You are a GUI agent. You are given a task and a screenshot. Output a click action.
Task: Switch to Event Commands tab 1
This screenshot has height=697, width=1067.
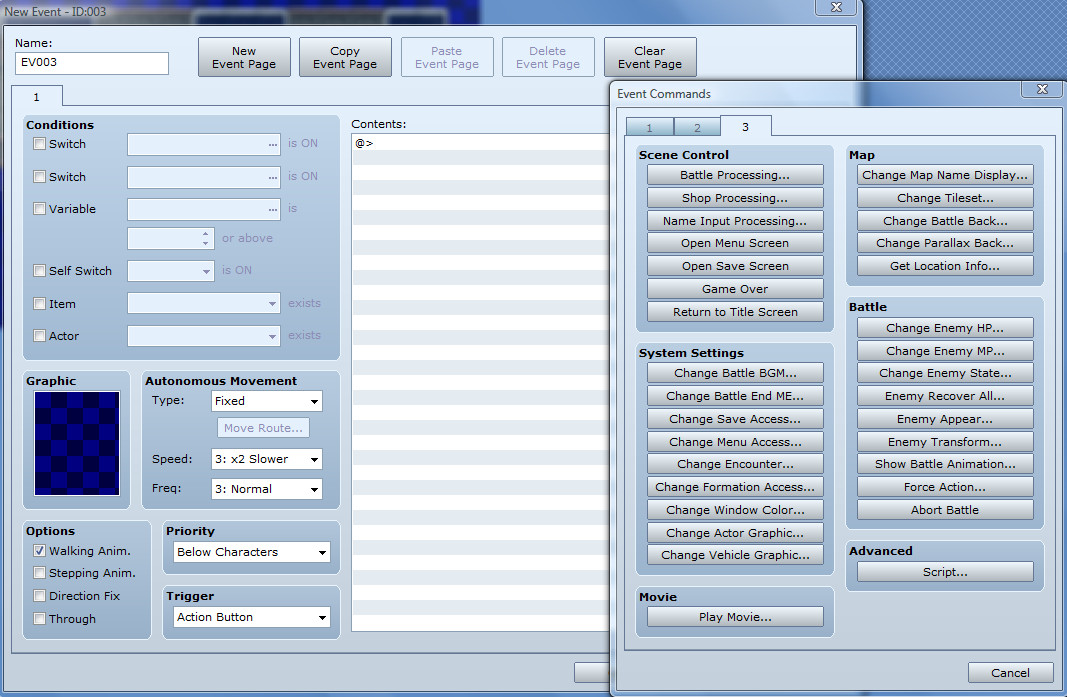649,127
